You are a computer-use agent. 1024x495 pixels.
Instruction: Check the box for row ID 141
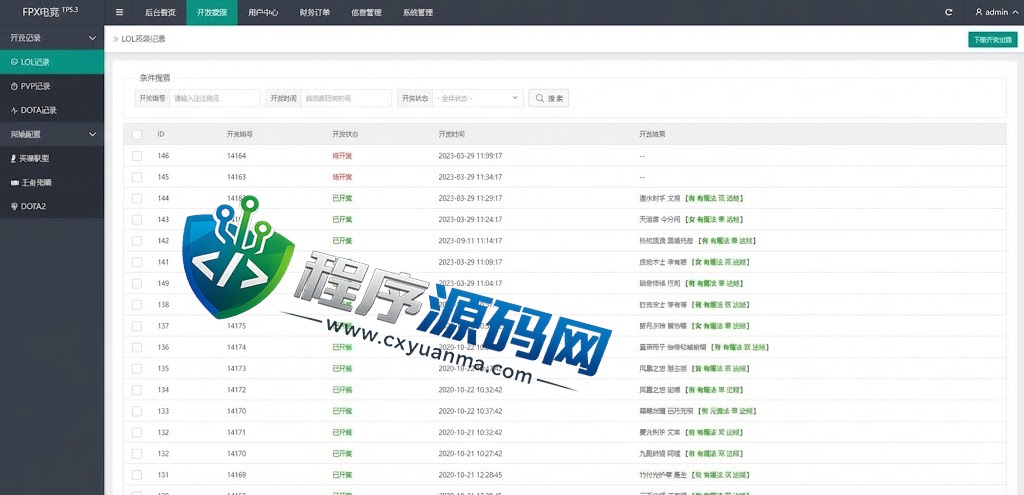[136, 262]
